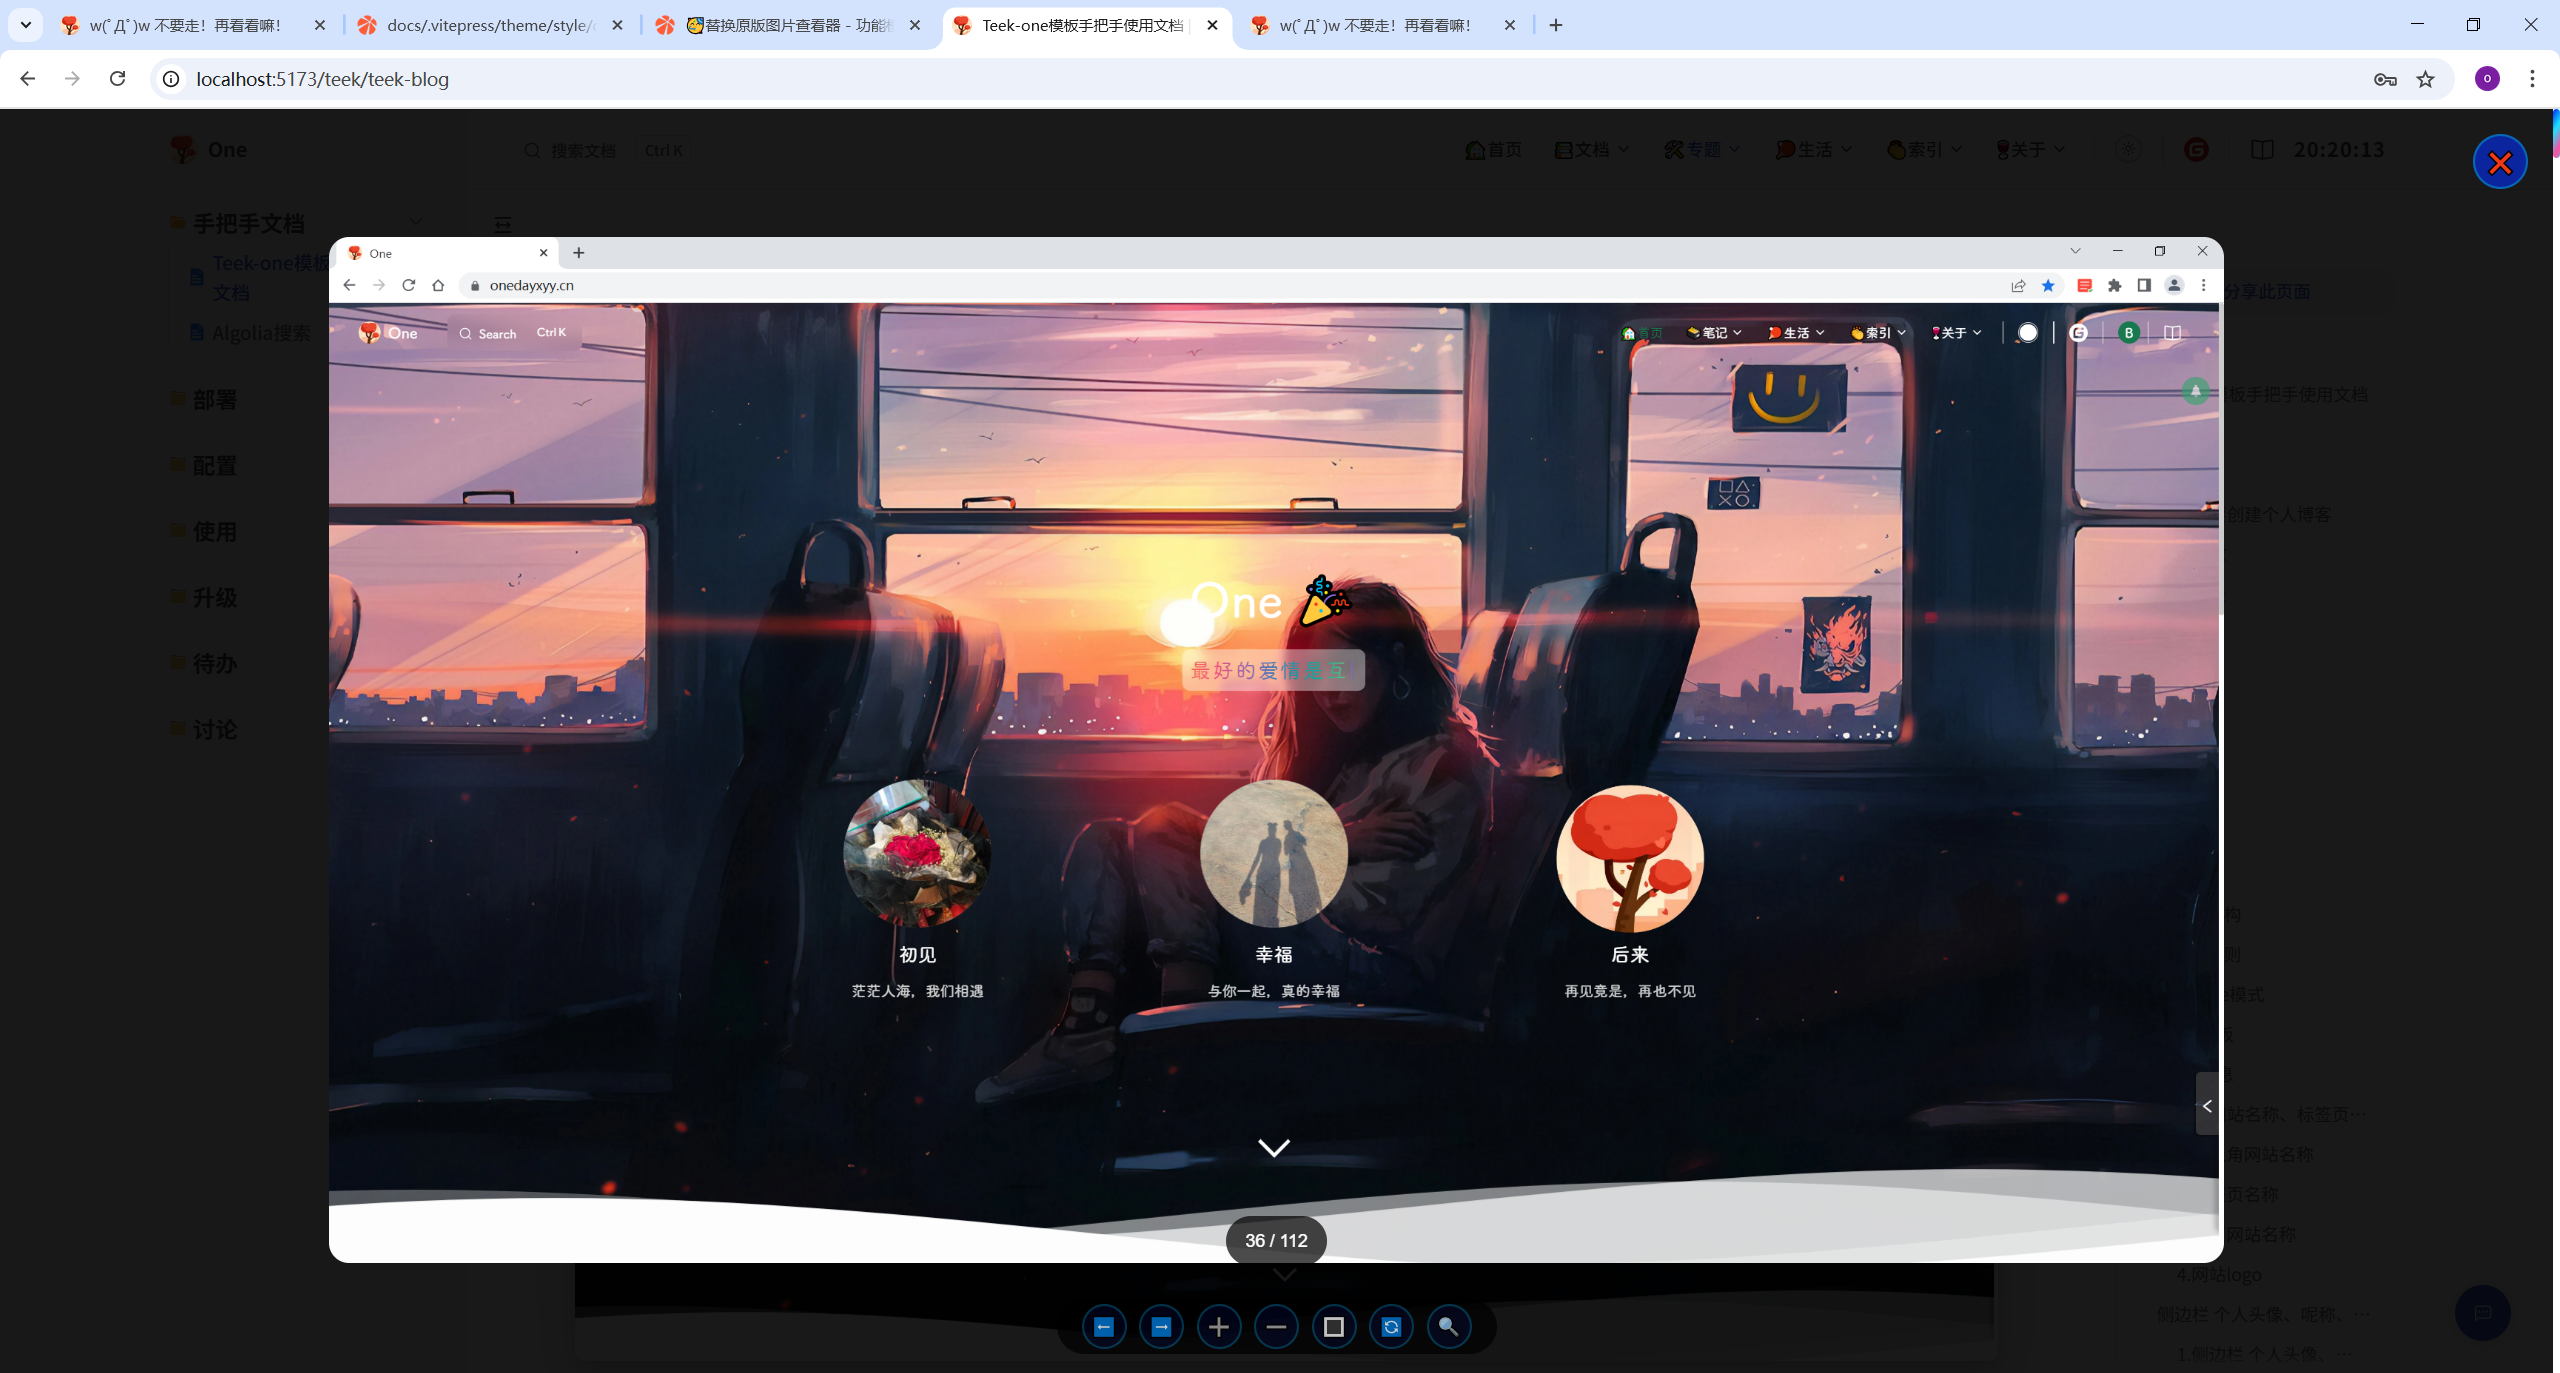The width and height of the screenshot is (2560, 1373).
Task: Switch to 替换原版图片查看器 tab
Action: click(x=790, y=25)
